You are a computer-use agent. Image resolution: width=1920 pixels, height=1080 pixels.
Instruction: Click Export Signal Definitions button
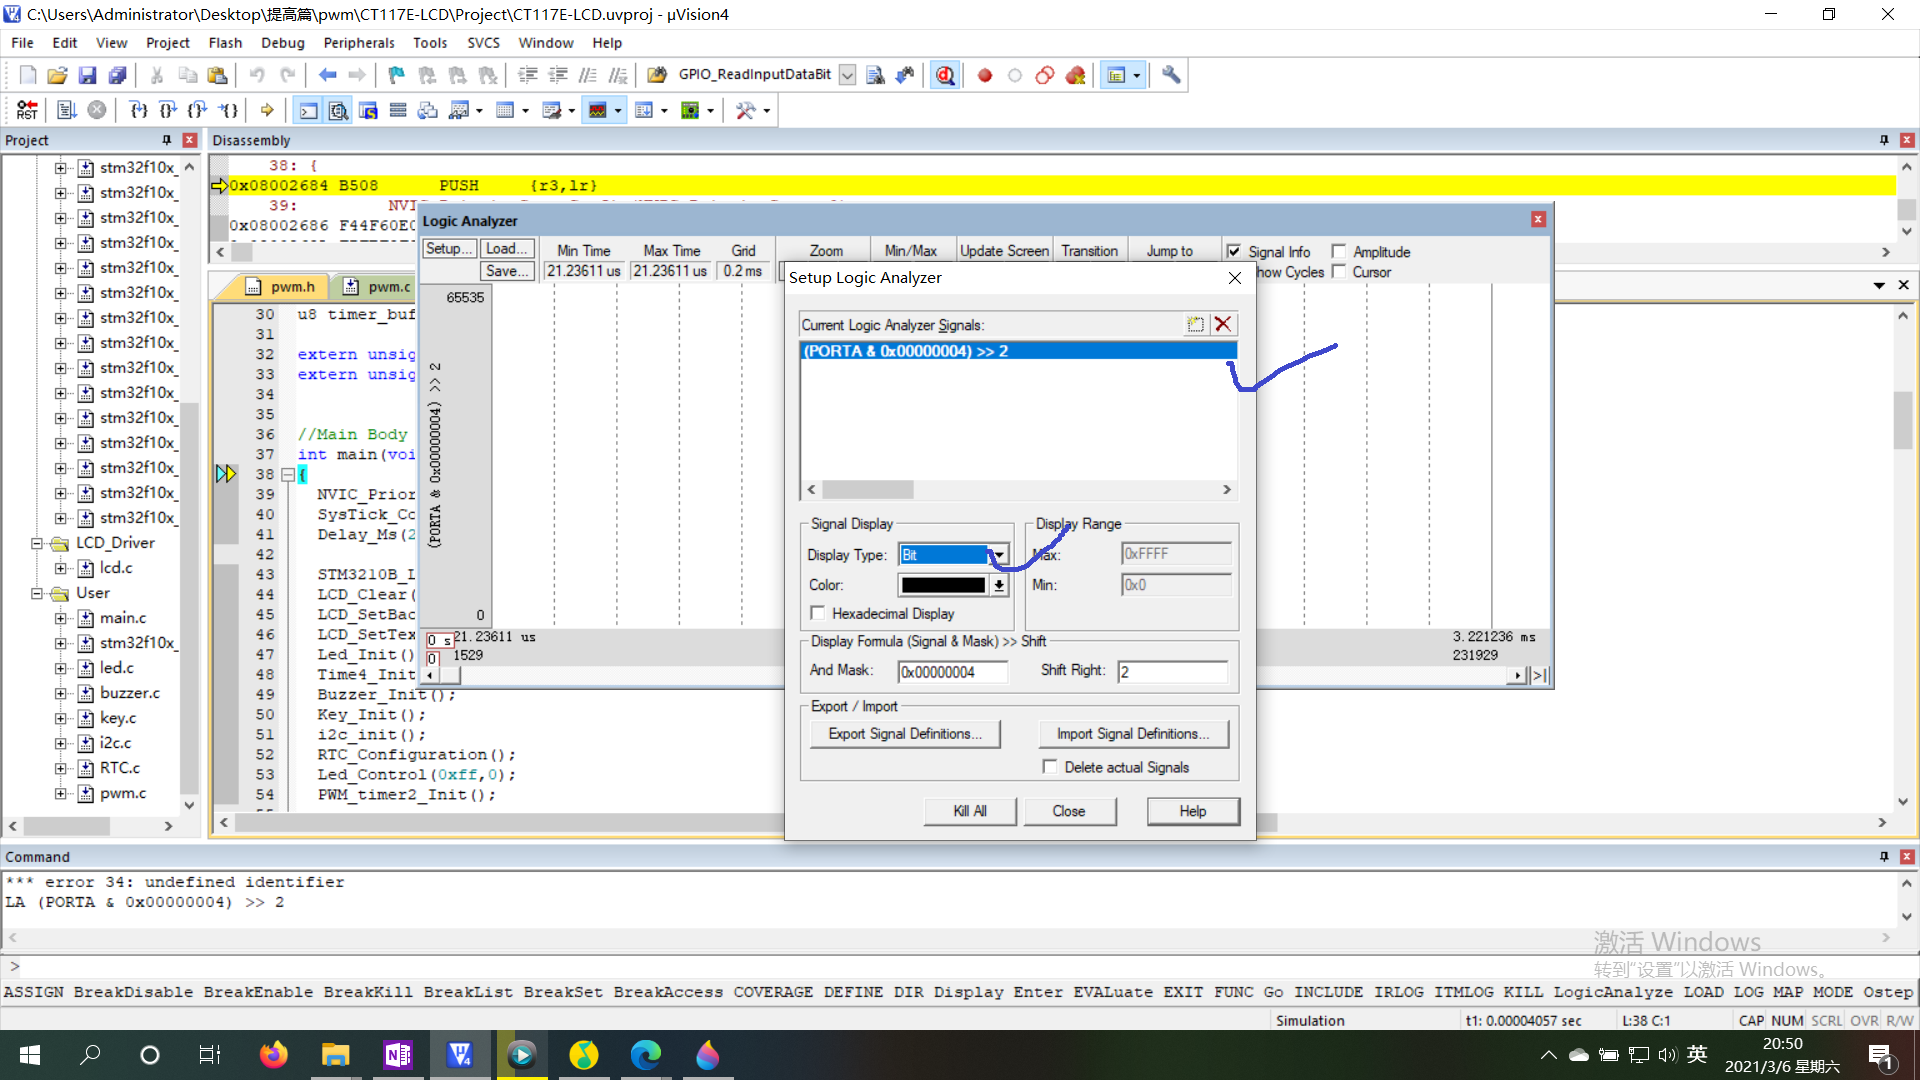point(905,734)
